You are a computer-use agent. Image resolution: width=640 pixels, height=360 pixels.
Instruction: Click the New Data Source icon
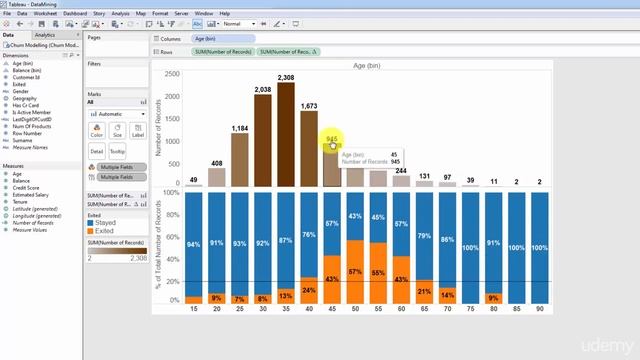click(x=56, y=24)
